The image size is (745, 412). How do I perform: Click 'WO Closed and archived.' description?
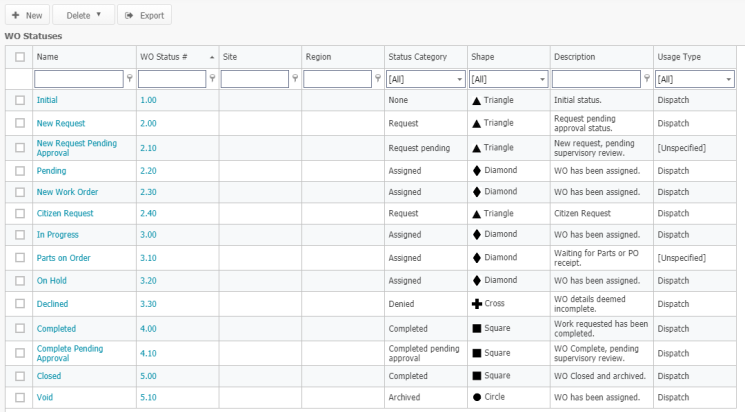click(600, 376)
